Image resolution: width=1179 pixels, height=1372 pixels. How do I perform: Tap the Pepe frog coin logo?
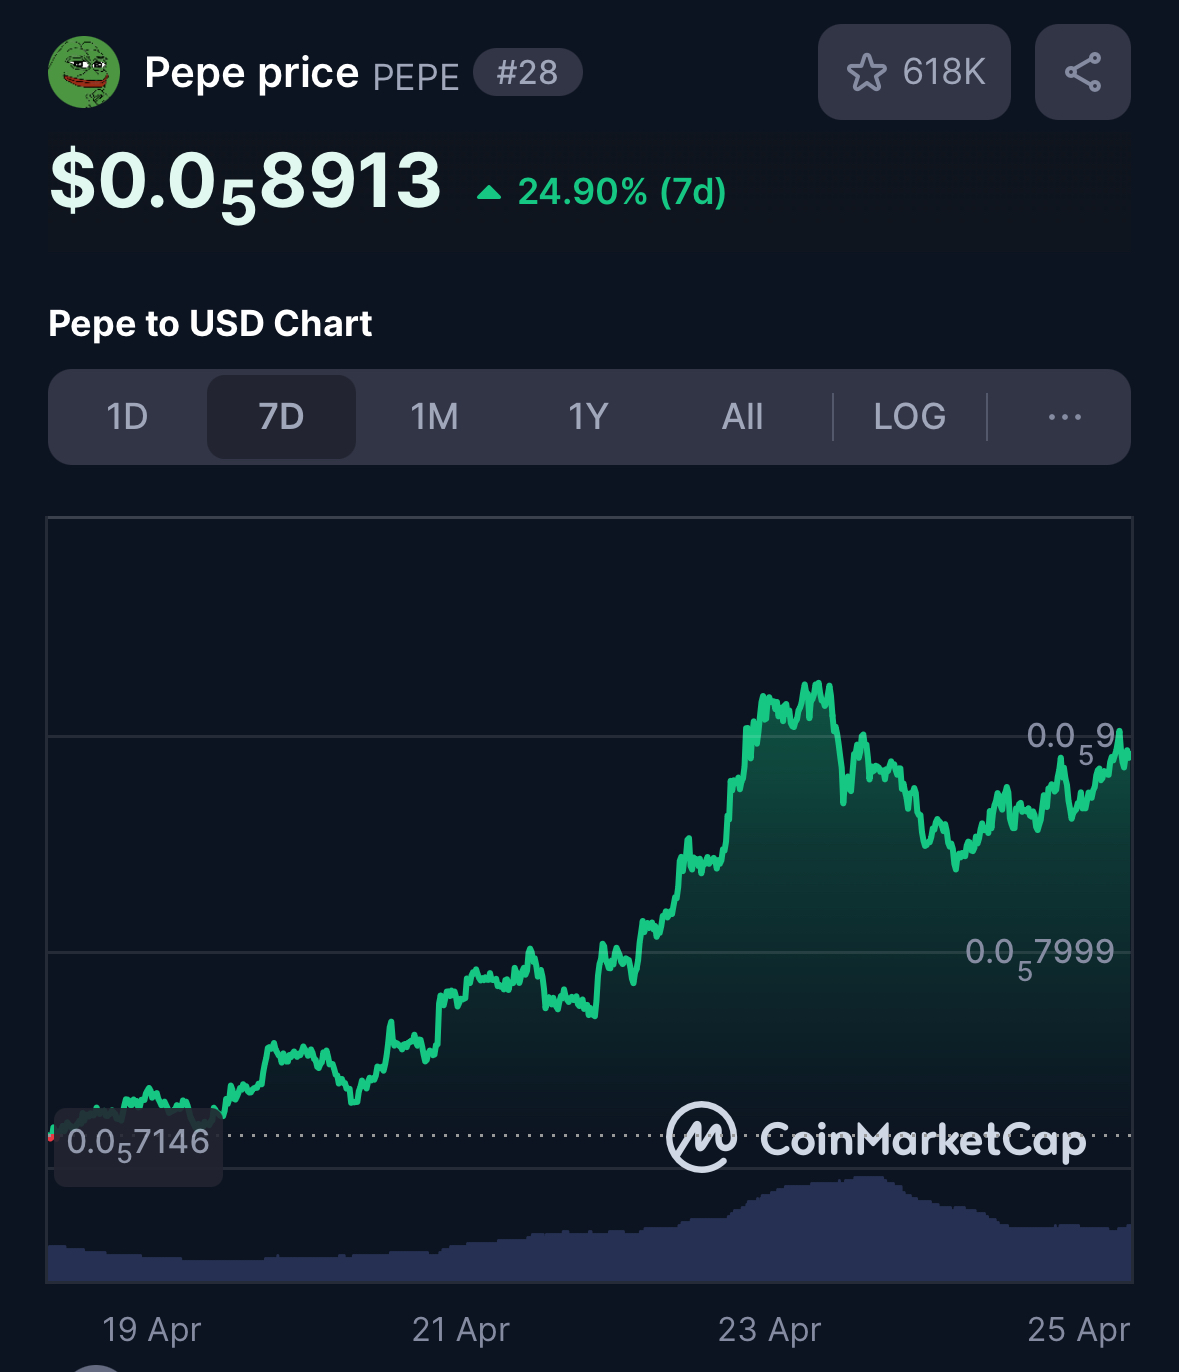point(84,72)
